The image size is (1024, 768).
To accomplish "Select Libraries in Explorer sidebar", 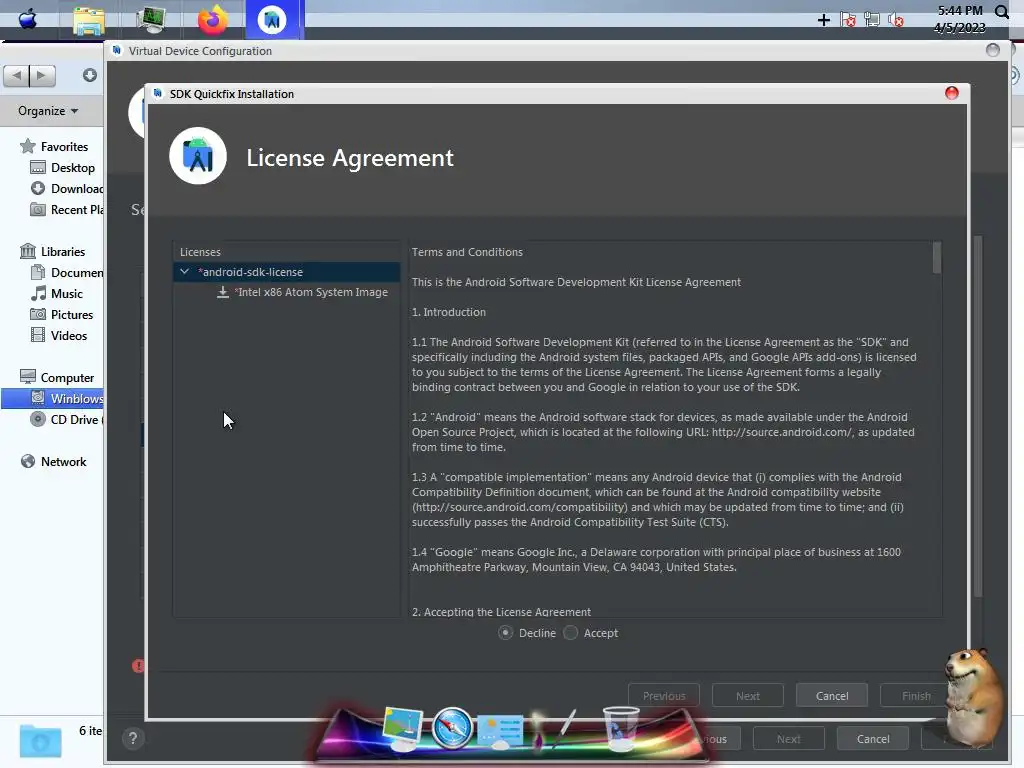I will [x=63, y=251].
